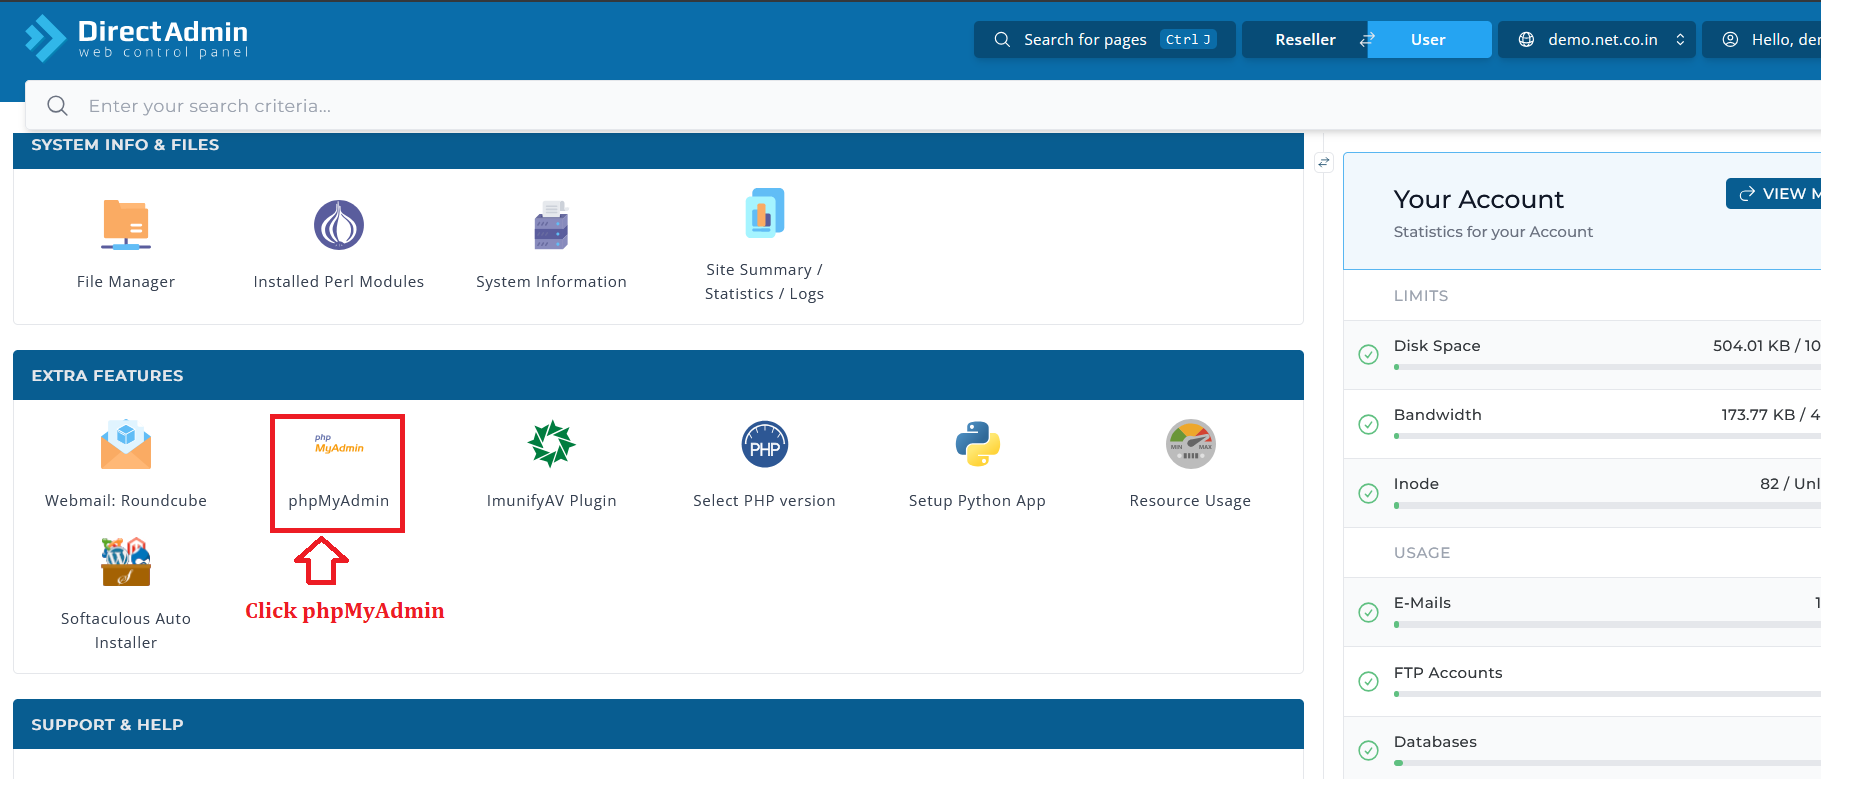Viewport: 1849px width, 807px height.
Task: Click the Disk Space usage bar
Action: [x=1607, y=367]
